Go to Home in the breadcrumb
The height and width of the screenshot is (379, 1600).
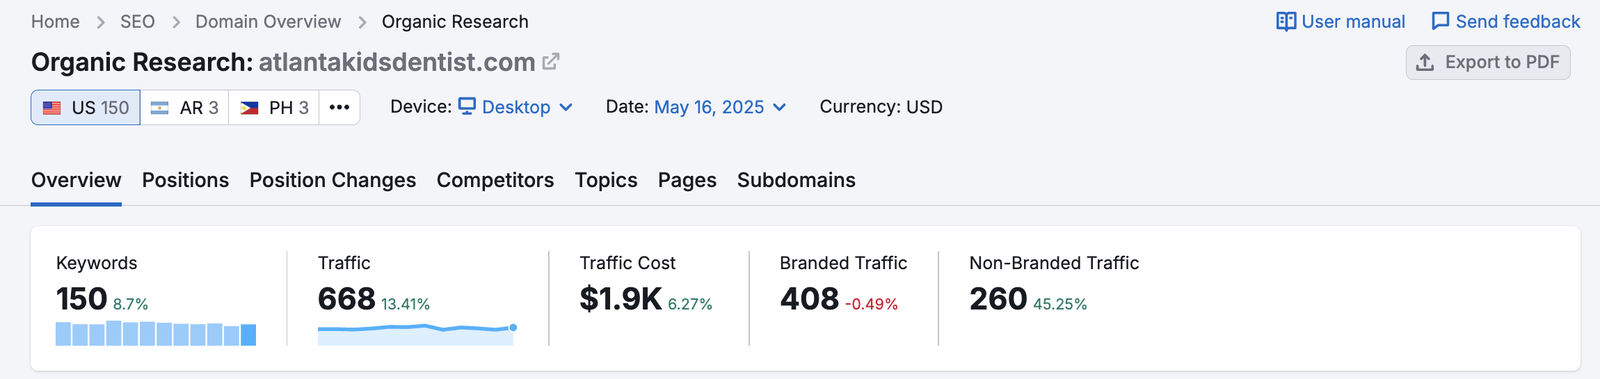click(55, 21)
